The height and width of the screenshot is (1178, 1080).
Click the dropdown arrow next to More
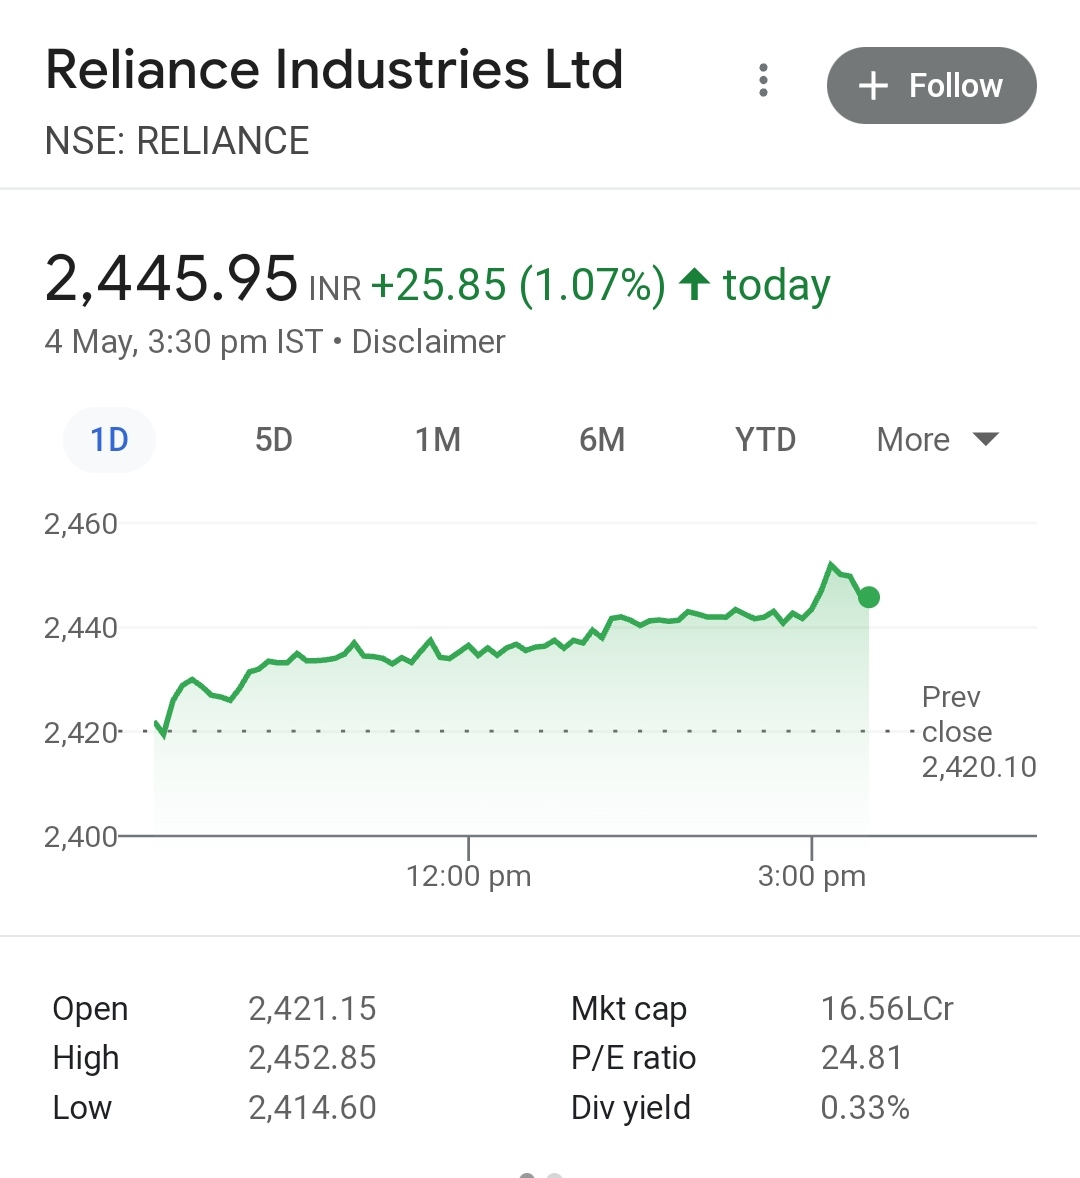click(985, 439)
